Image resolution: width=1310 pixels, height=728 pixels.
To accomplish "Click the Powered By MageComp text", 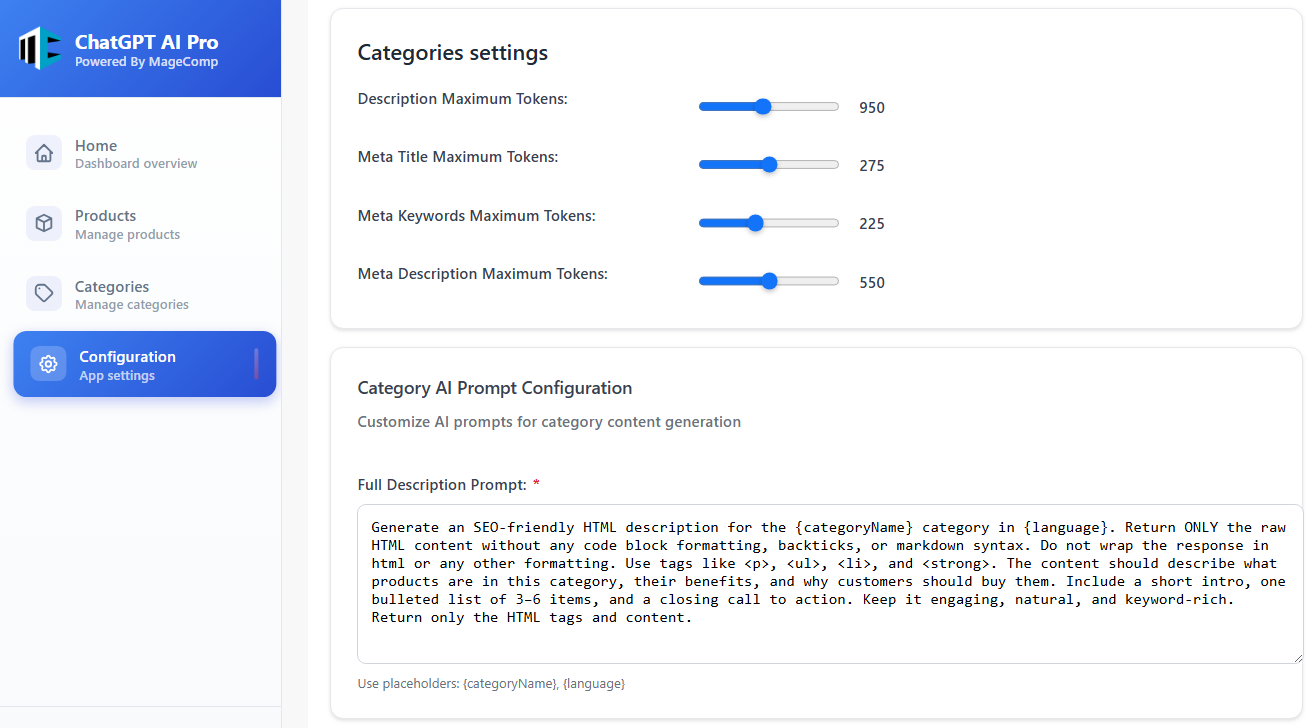I will tap(146, 62).
